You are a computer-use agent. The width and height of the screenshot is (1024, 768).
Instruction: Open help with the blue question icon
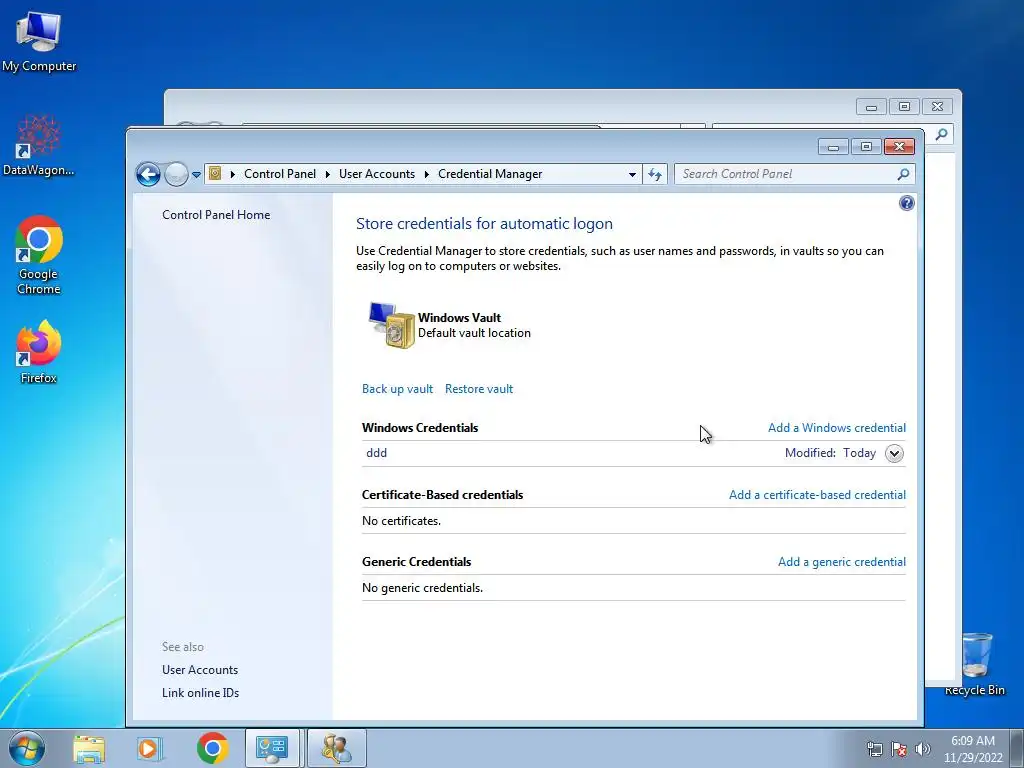click(x=906, y=203)
